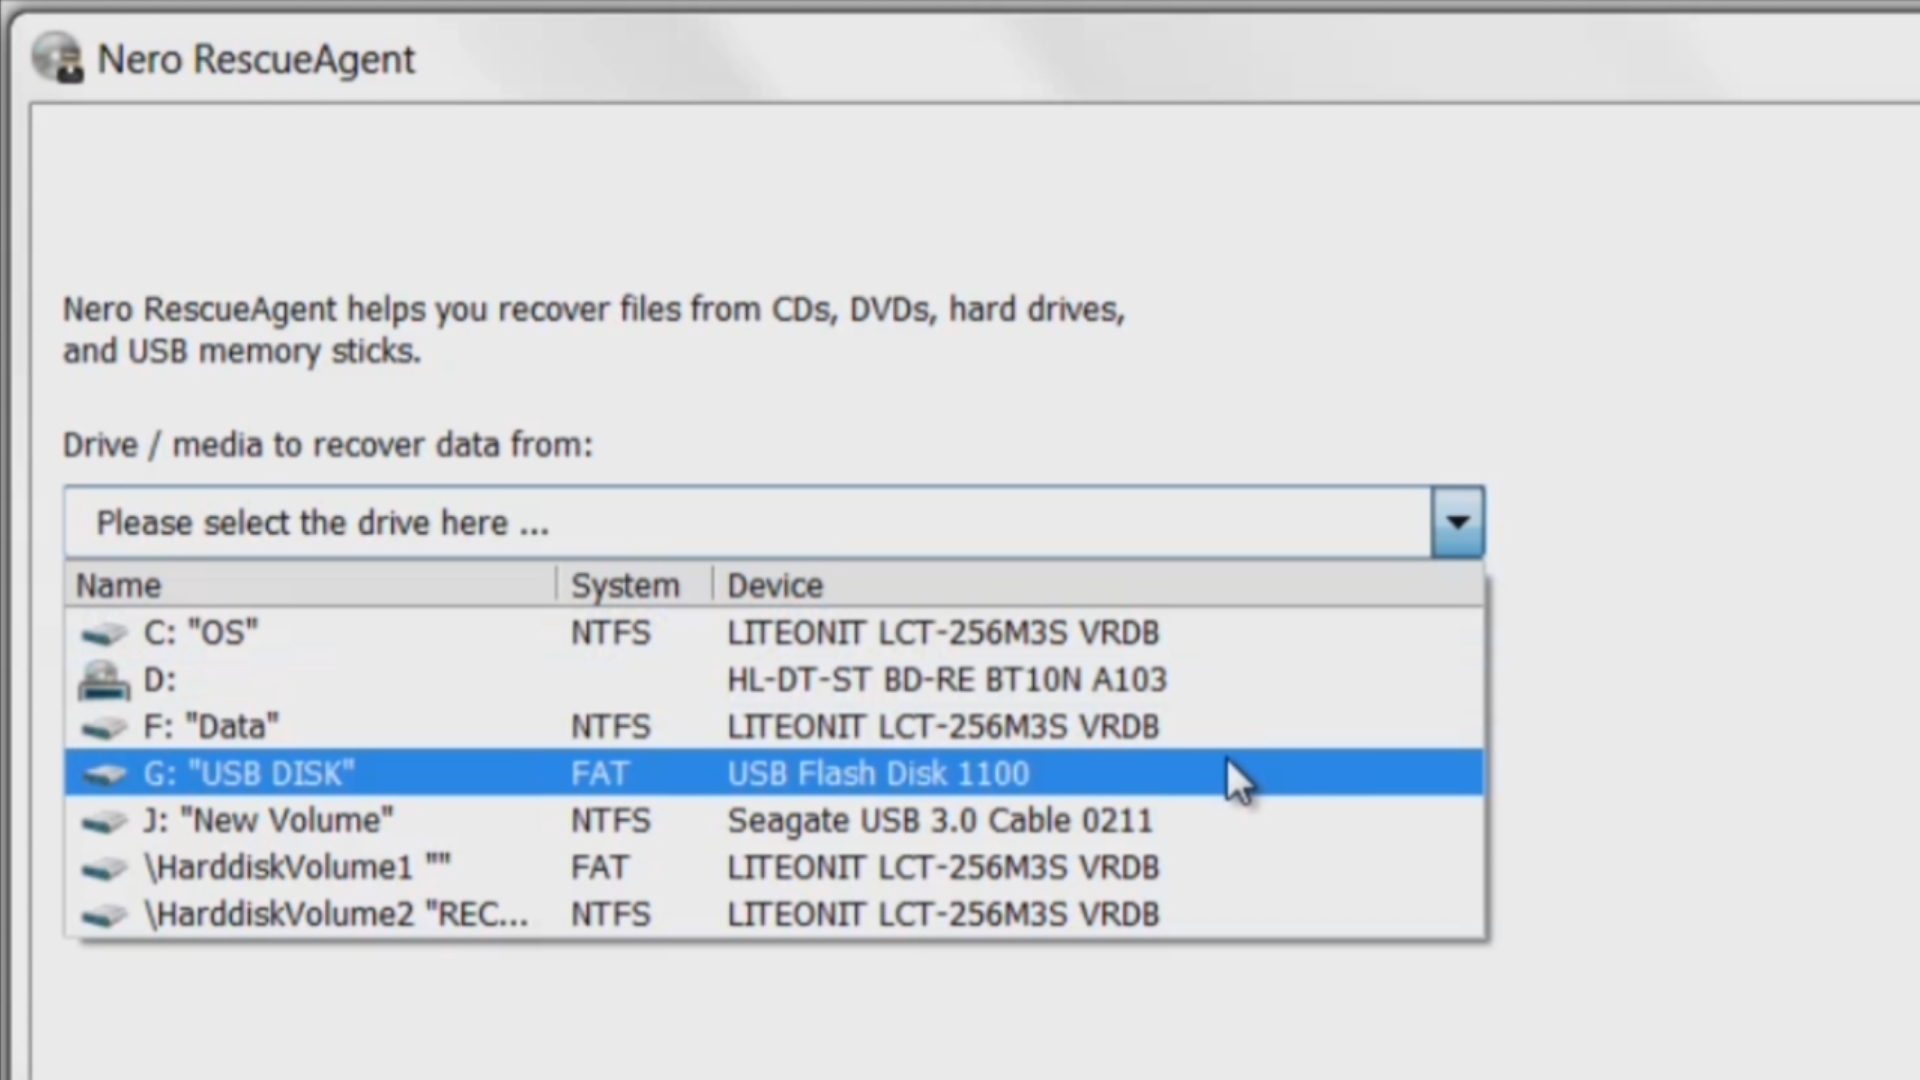Image resolution: width=1920 pixels, height=1080 pixels.
Task: Click NTFS in the J: "New Volume" row
Action: point(610,820)
